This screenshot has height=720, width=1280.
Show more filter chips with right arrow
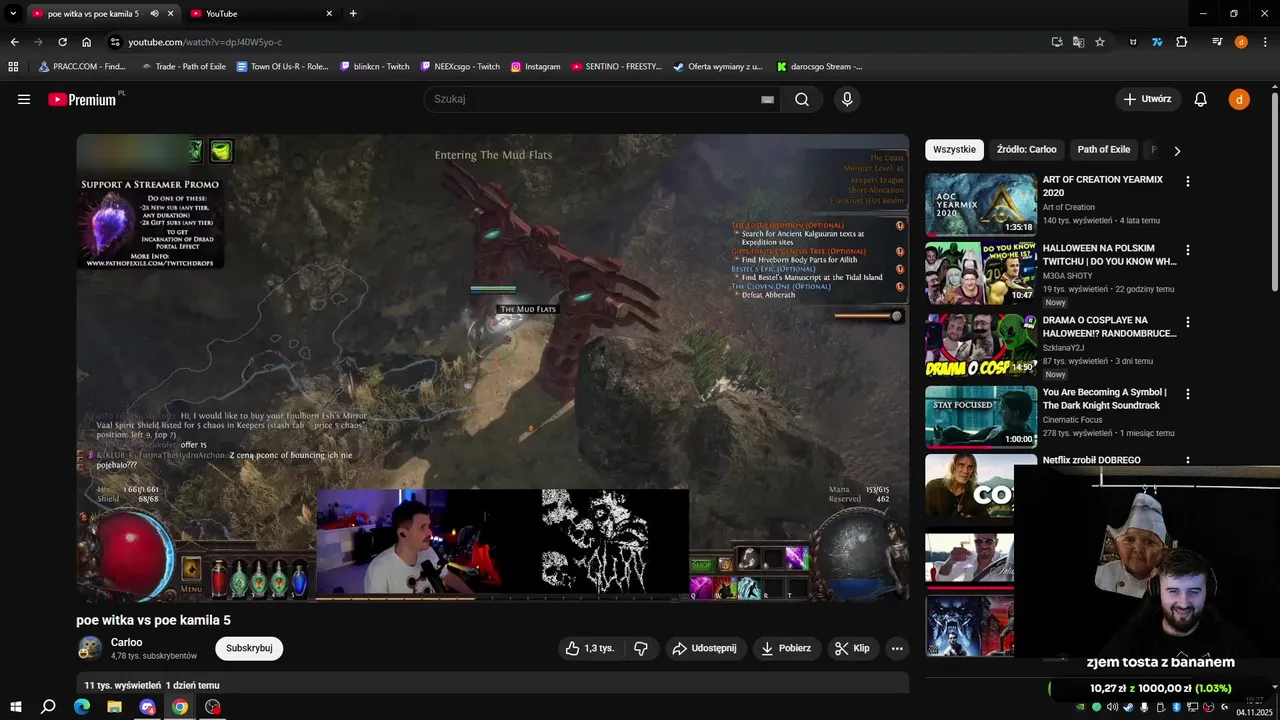pos(1177,151)
